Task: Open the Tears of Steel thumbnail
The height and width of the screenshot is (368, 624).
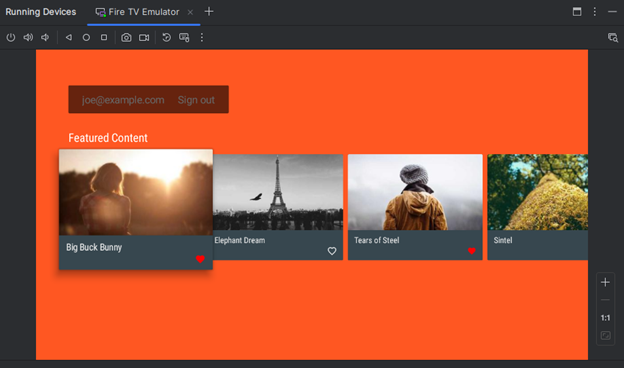Action: click(415, 192)
